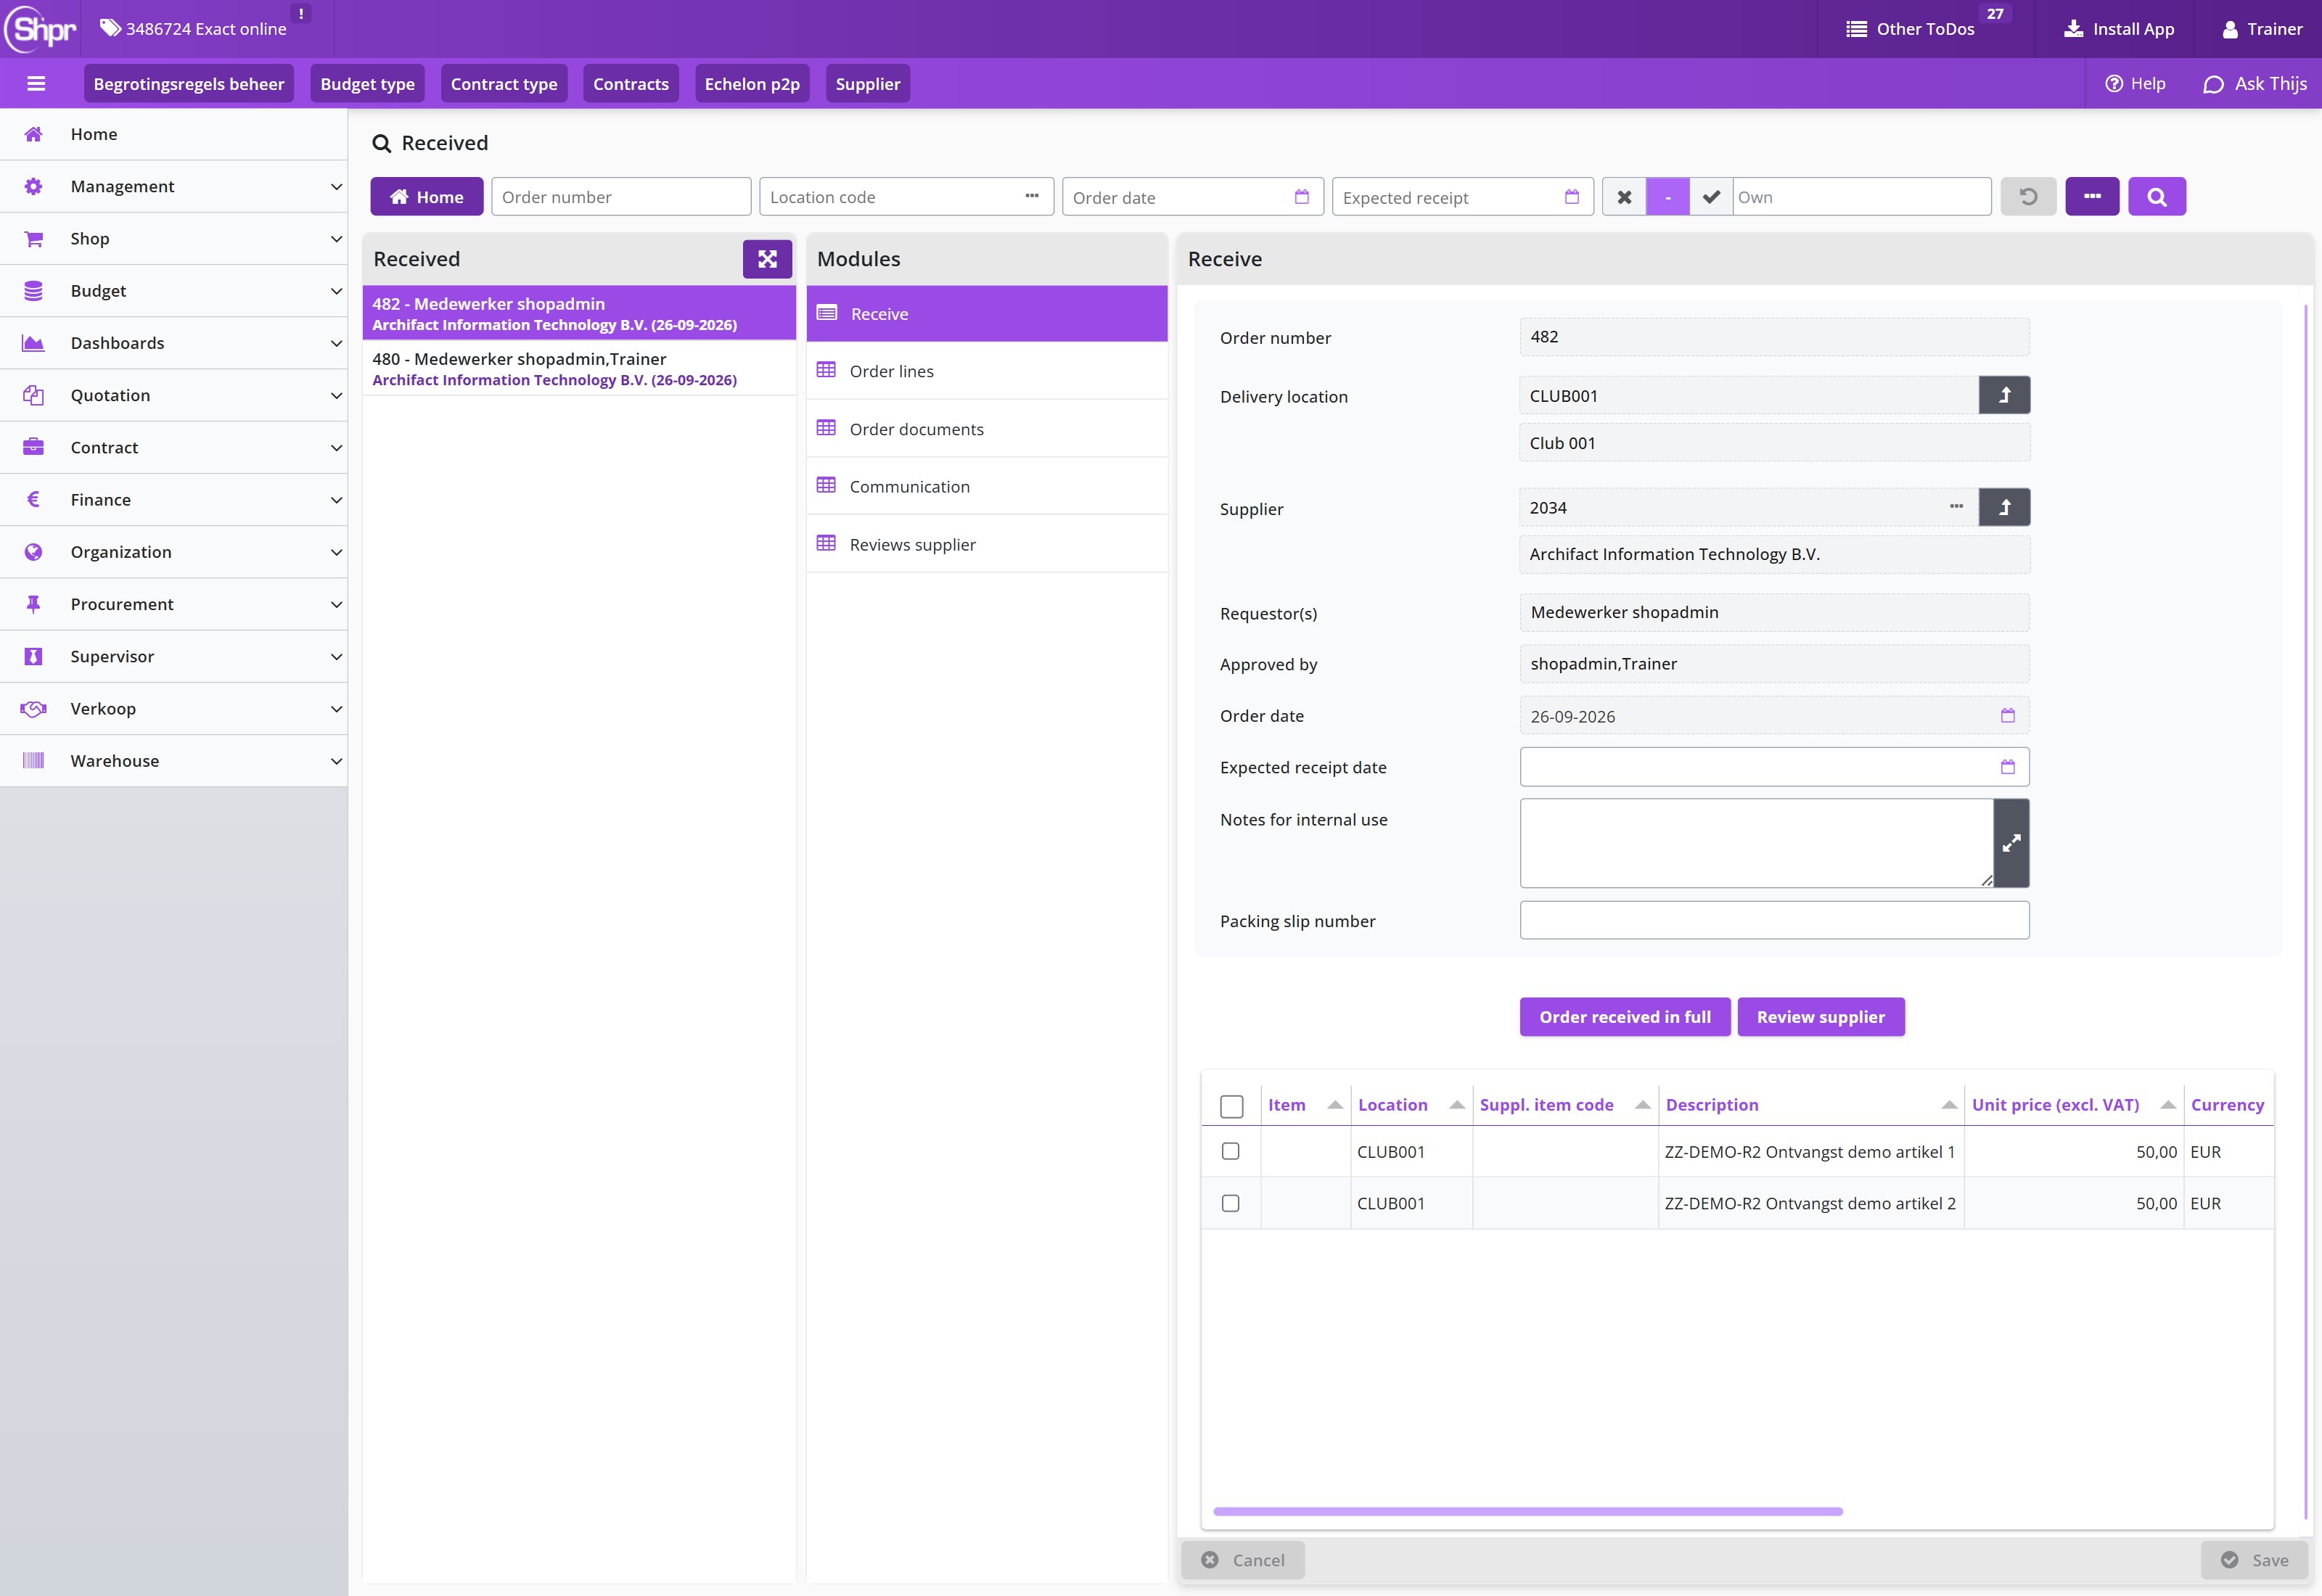Click the horizontal scrollbar under the table
The image size is (2322, 1596).
(1527, 1511)
